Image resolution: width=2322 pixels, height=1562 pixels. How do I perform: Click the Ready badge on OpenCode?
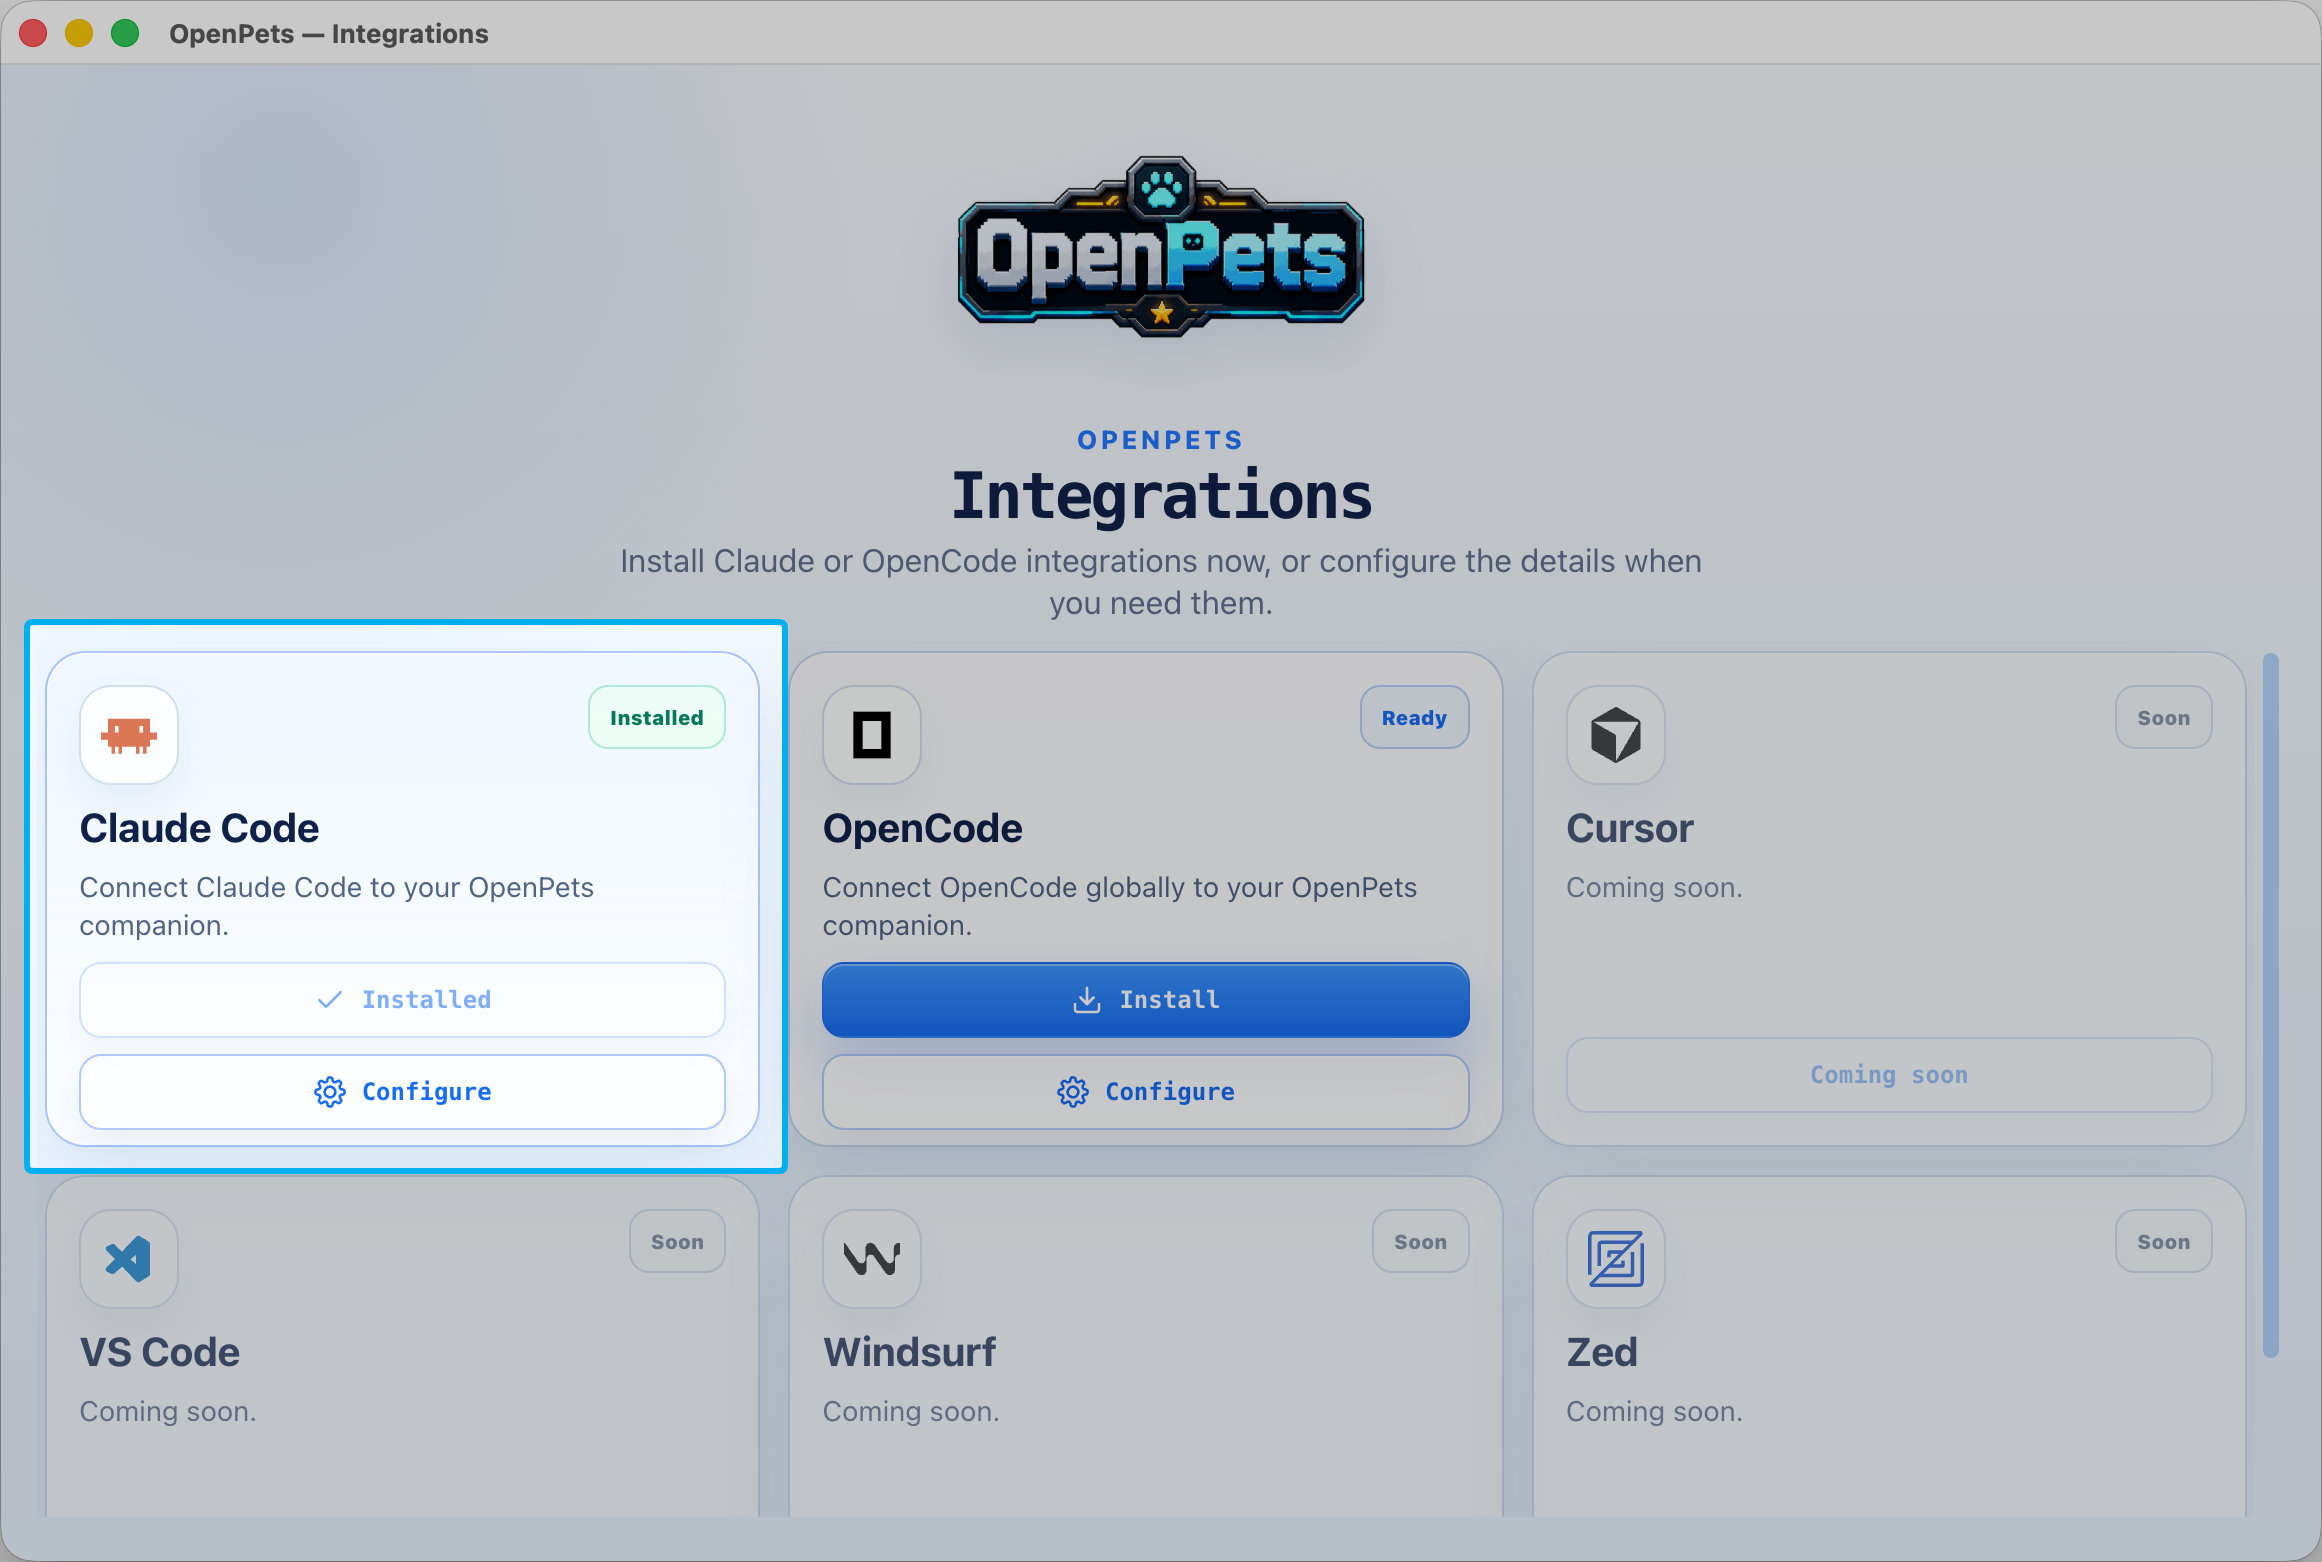[1415, 718]
